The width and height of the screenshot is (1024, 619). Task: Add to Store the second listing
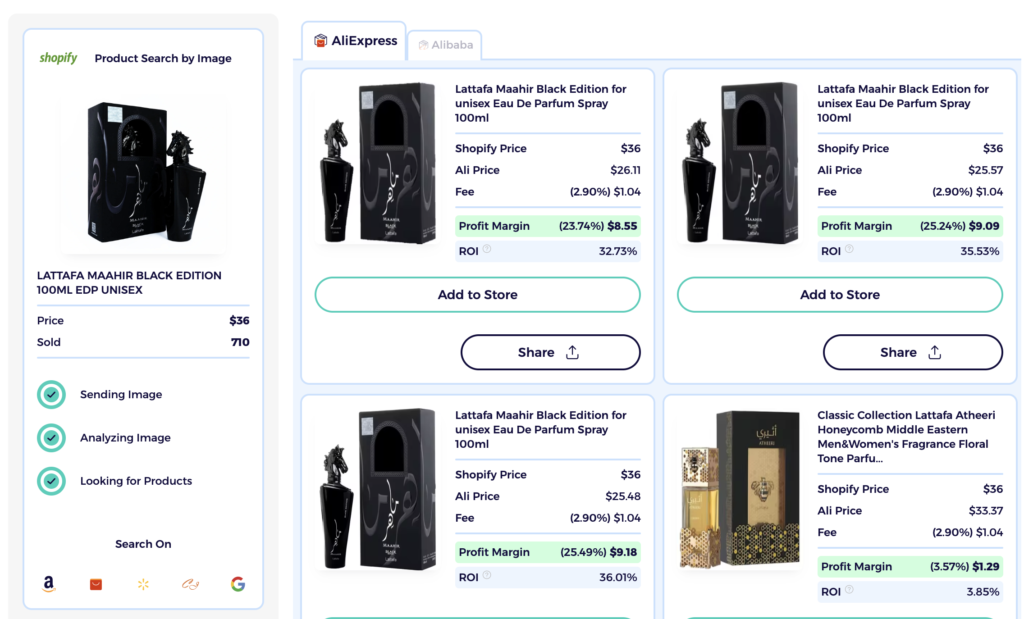coord(839,294)
